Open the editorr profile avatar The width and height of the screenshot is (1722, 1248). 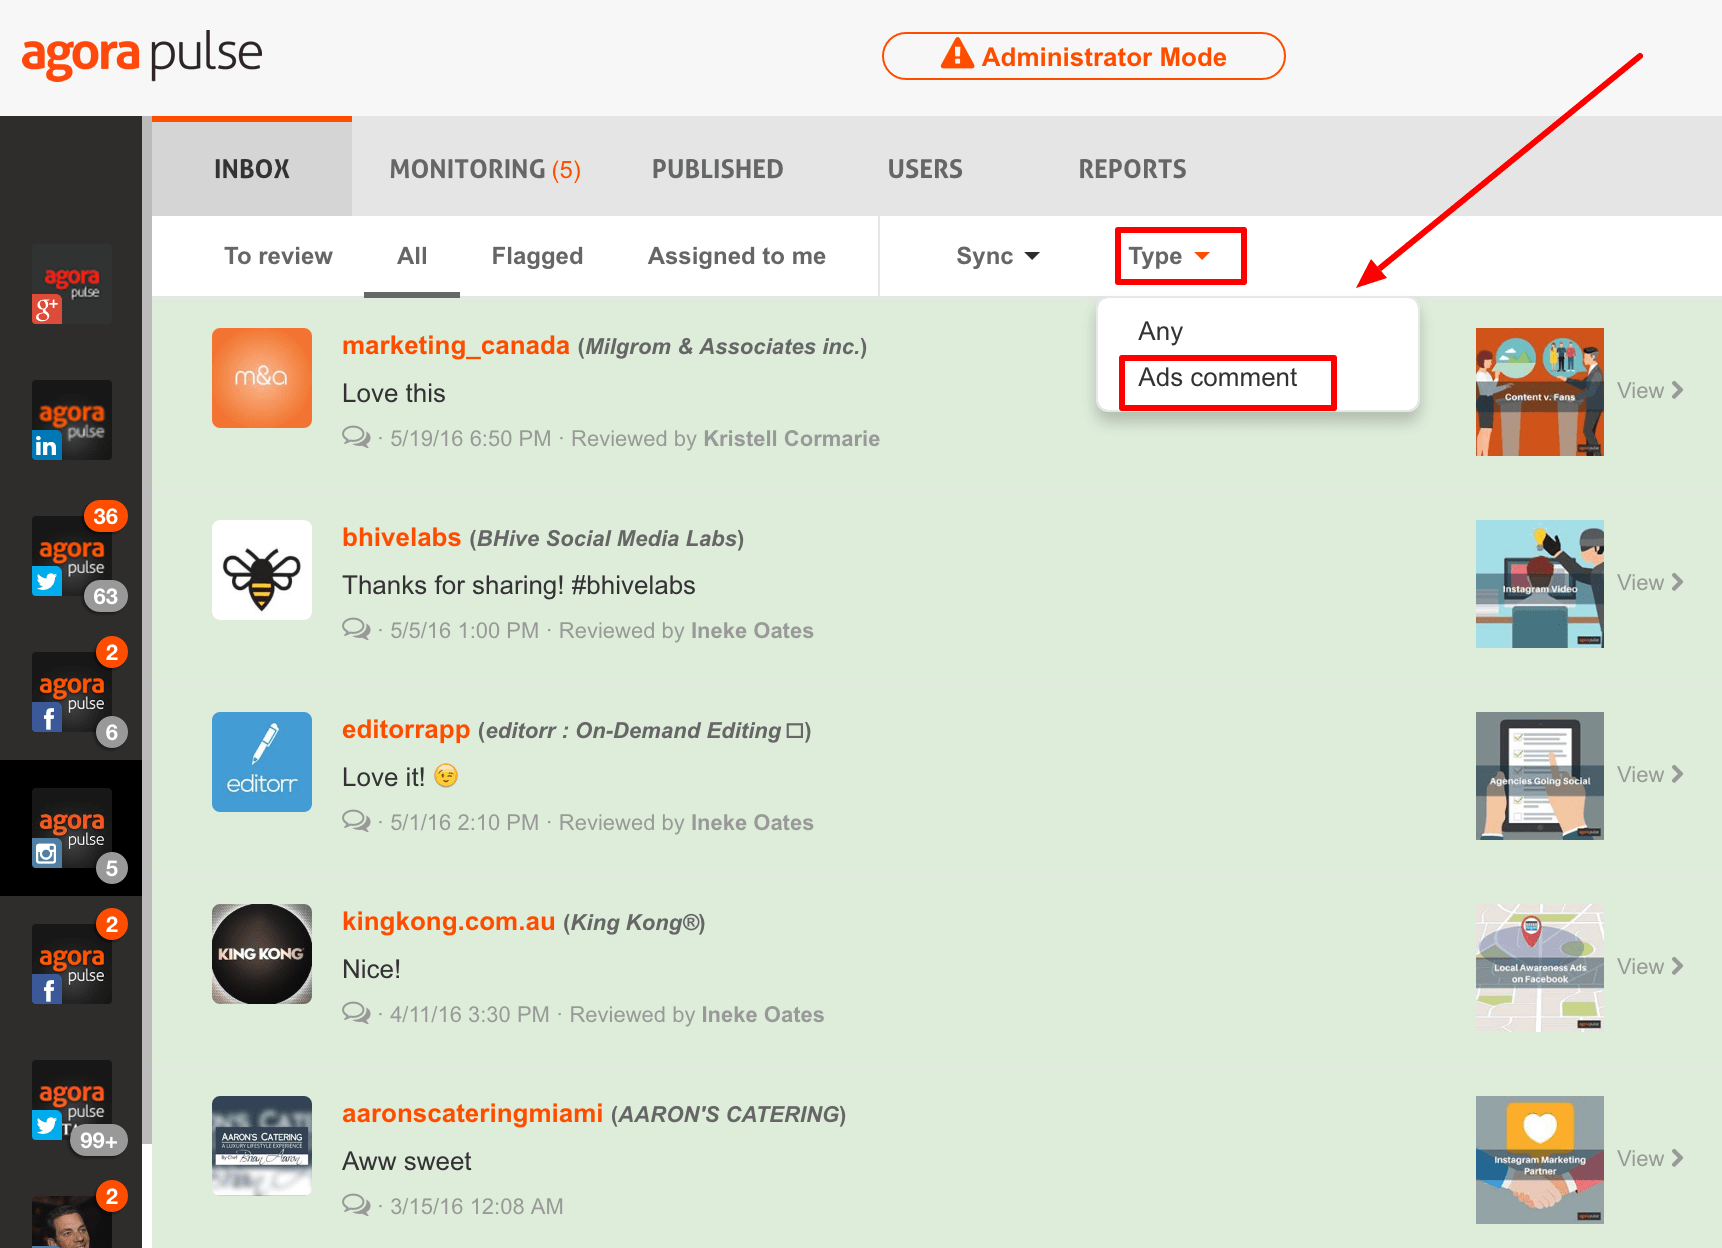(x=262, y=762)
